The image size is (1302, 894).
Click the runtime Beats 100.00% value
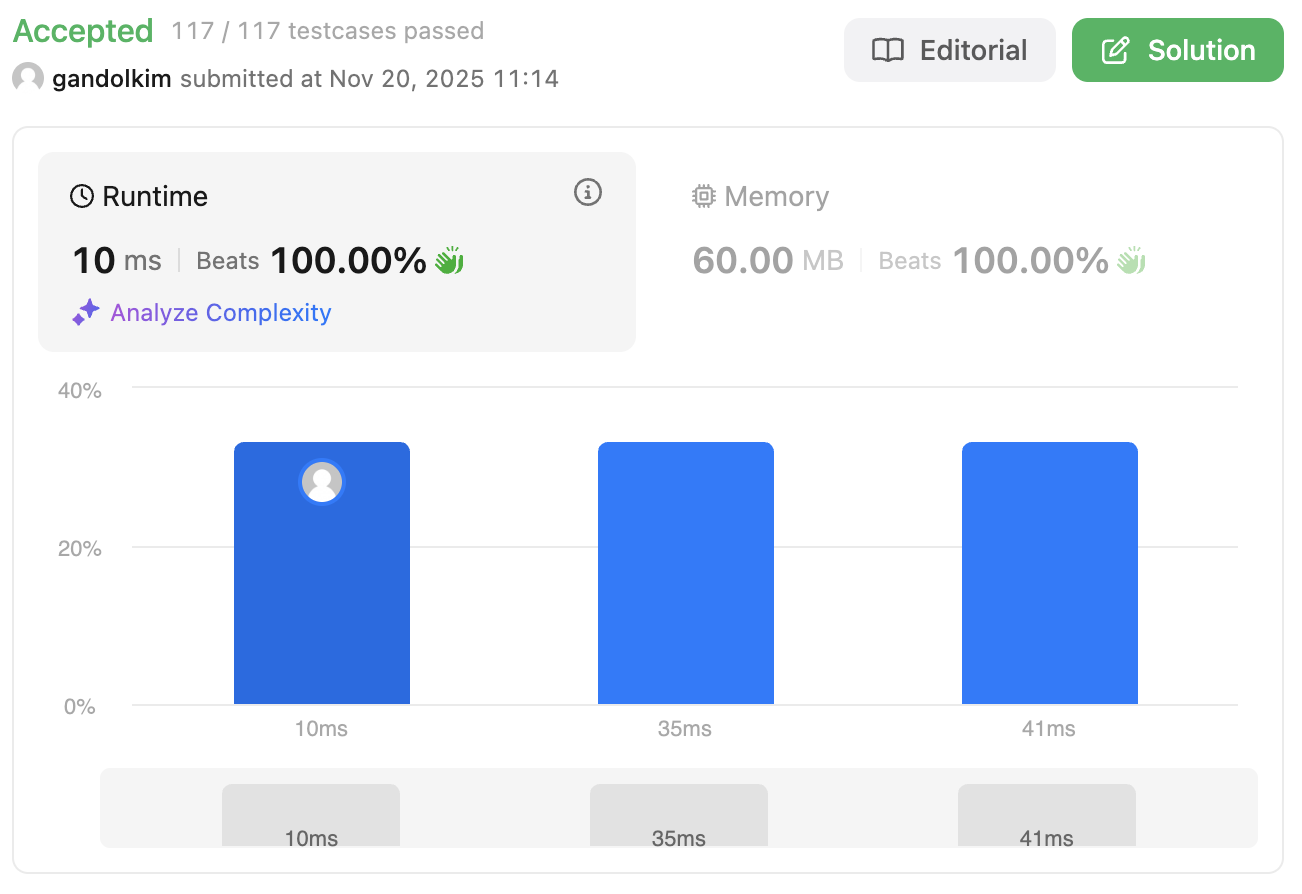(x=312, y=261)
